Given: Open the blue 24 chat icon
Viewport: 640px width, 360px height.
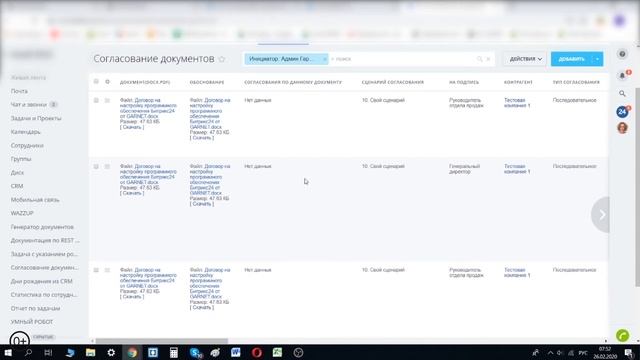Looking at the screenshot, I should [x=622, y=111].
